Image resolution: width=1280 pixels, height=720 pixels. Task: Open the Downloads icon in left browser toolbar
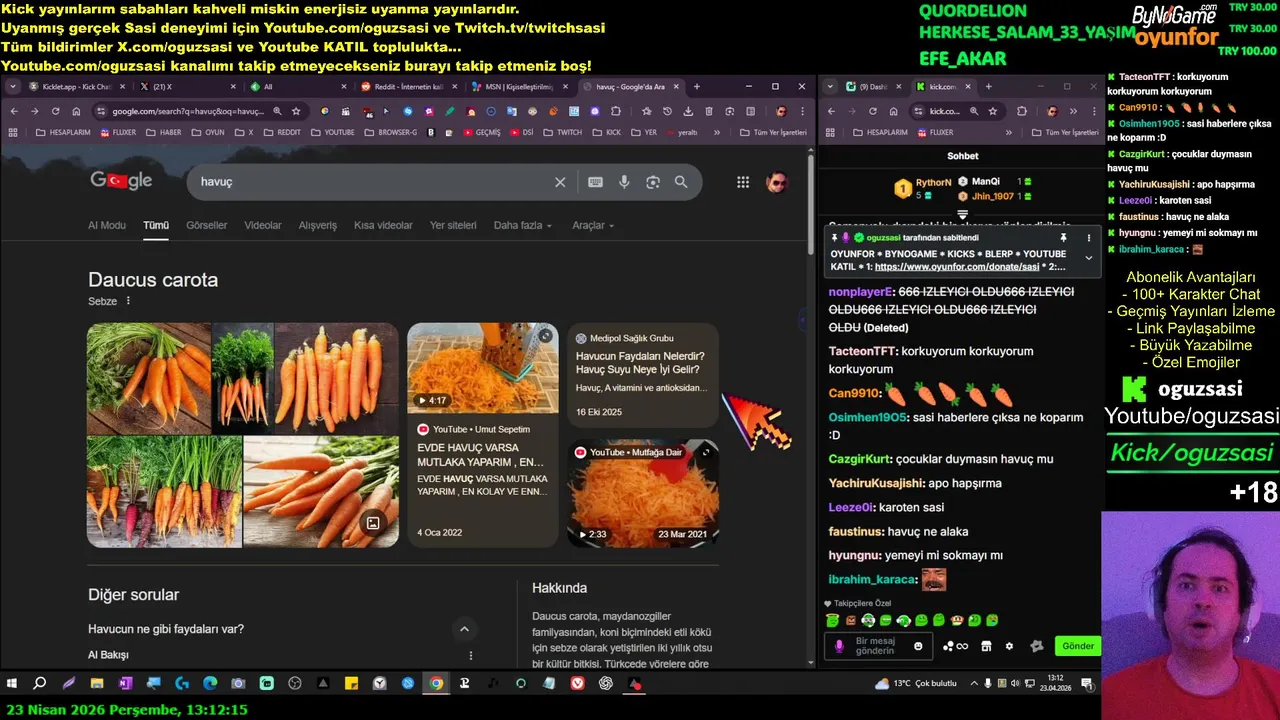point(688,111)
